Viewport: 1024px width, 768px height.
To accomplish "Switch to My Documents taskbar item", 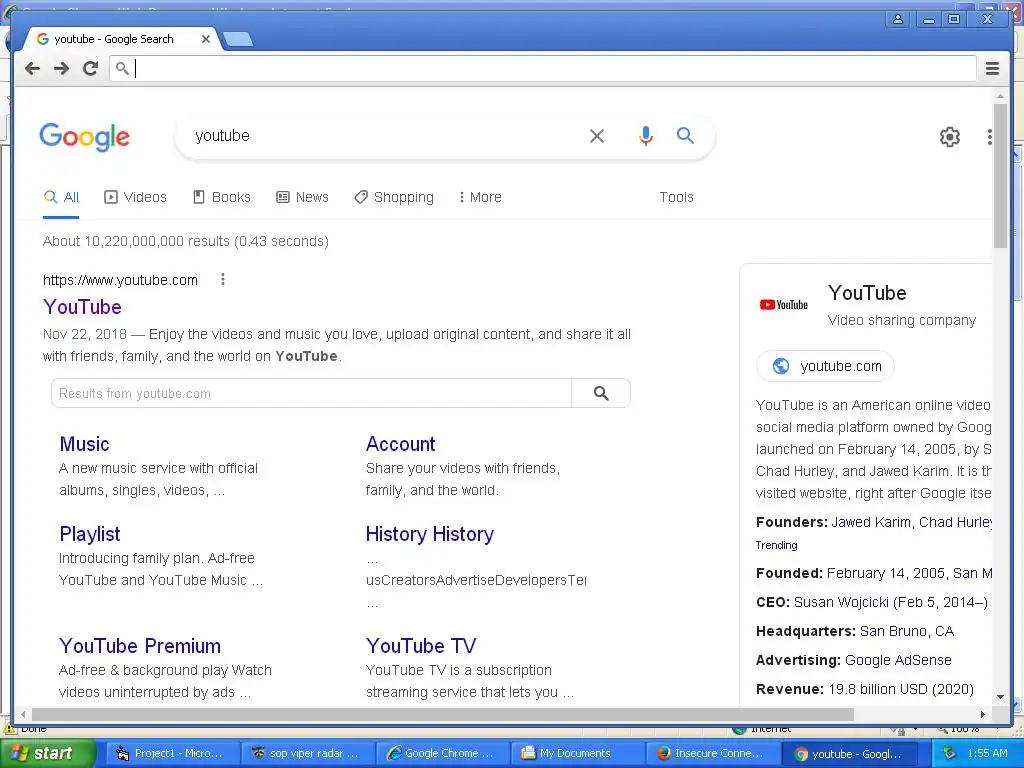I will coord(575,754).
